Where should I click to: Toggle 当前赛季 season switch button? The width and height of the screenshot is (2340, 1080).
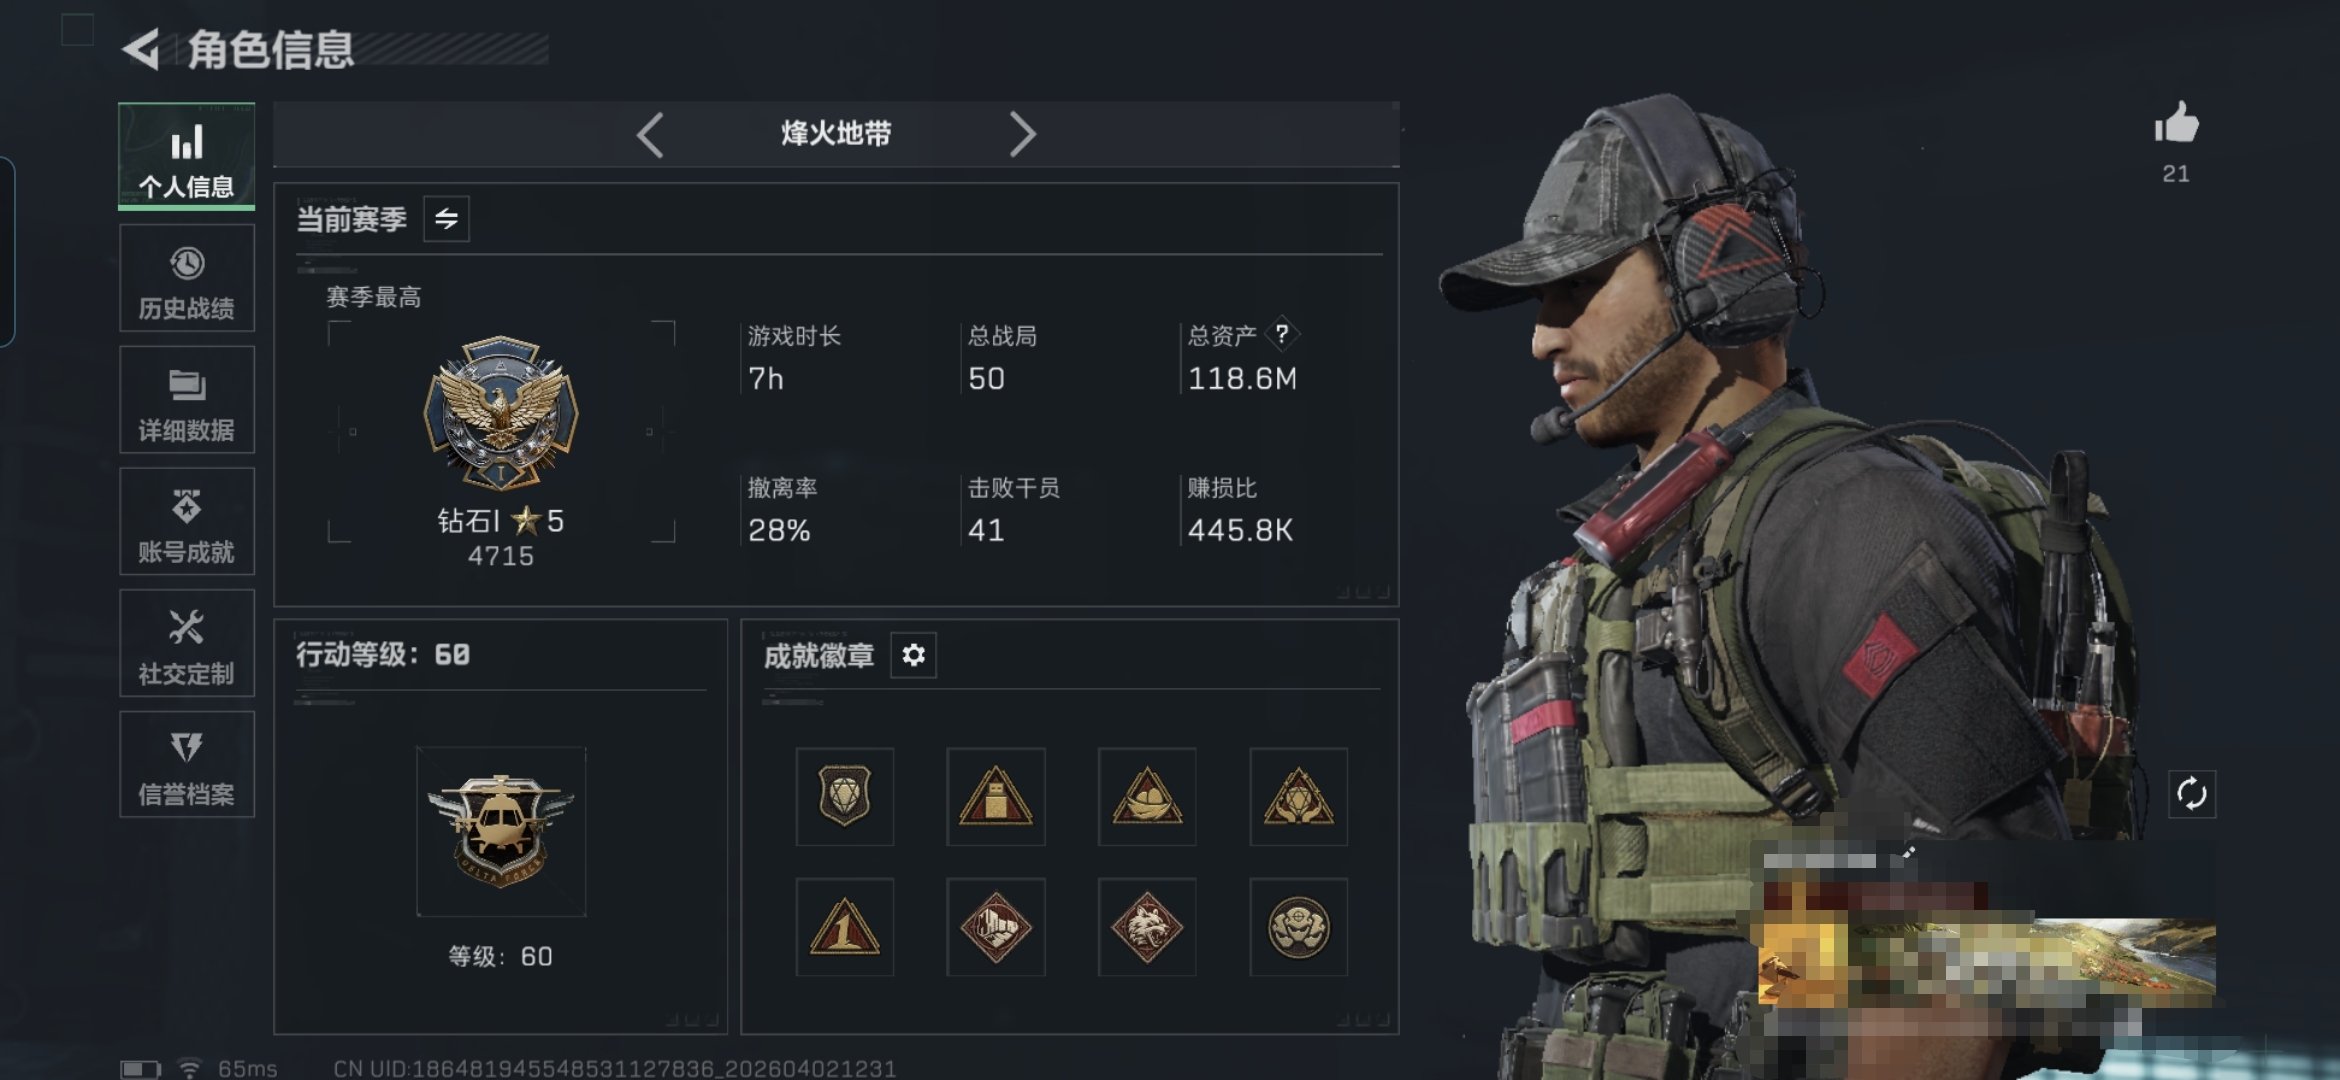click(446, 218)
